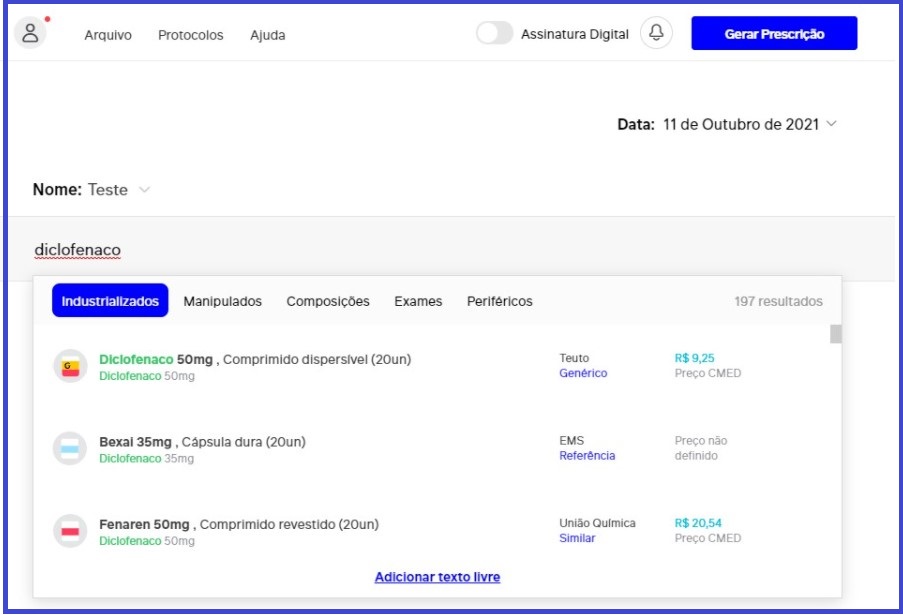Click the Bexai 35mg medication icon
This screenshot has height=615, width=903.
click(70, 449)
